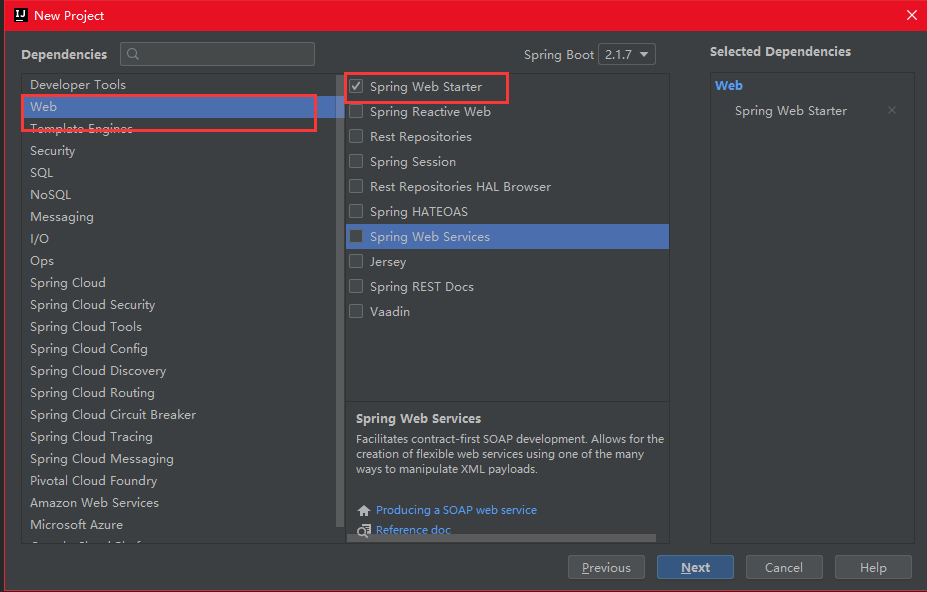Screen dimensions: 927x592
Task: Close the New Project dialog
Action: point(912,15)
